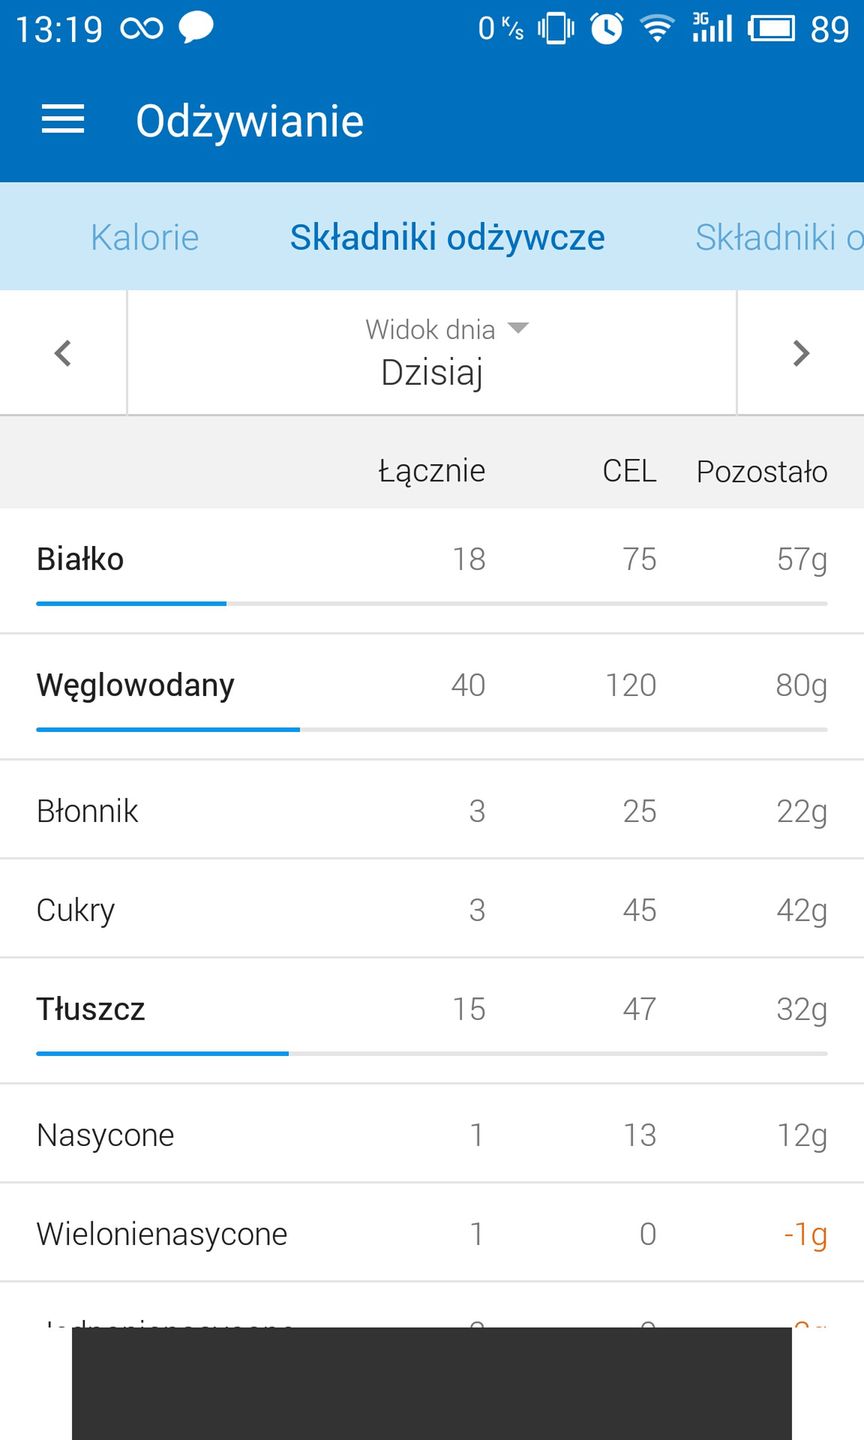
Task: Tap the Wielonienasycone row
Action: click(432, 1233)
